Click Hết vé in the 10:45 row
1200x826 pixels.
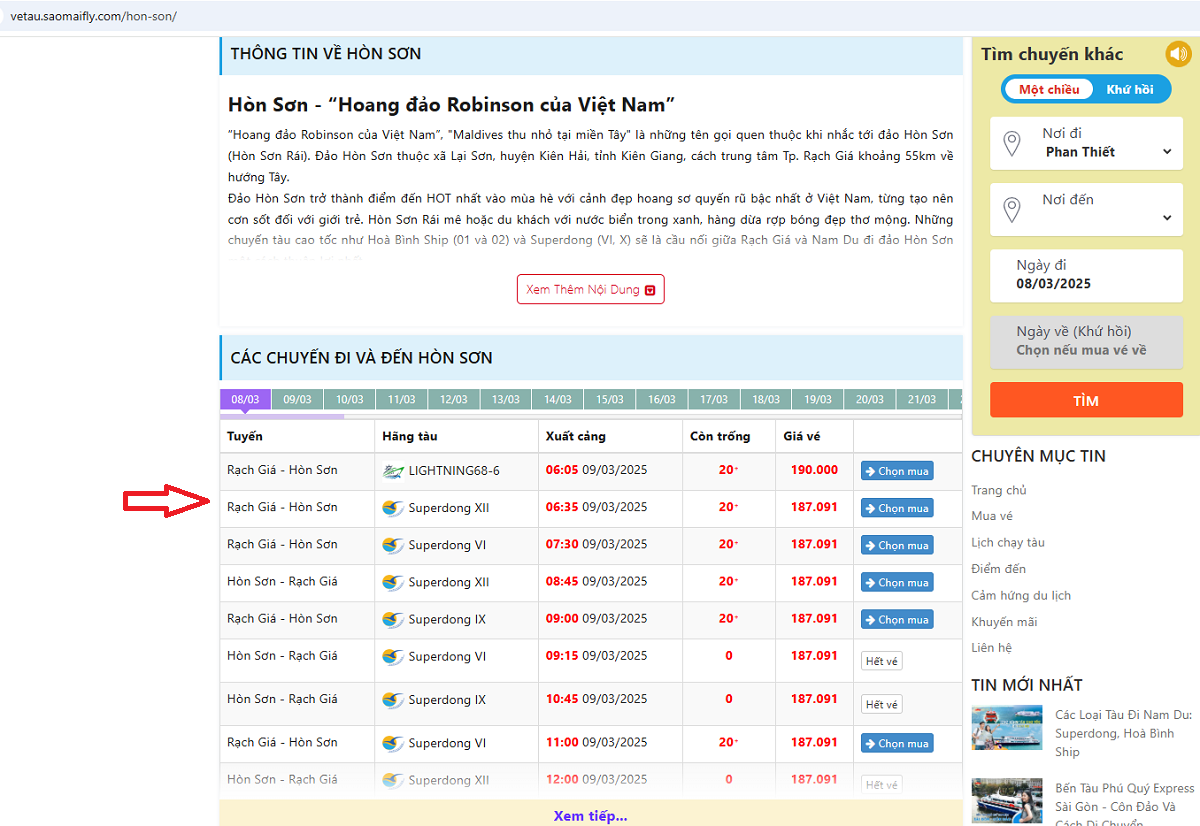coord(881,704)
